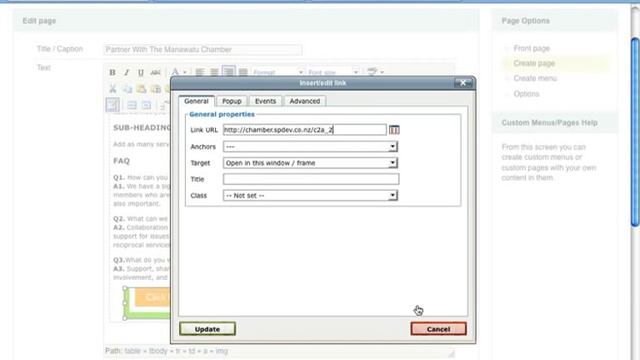
Task: Switch to the Advanced tab
Action: 304,101
